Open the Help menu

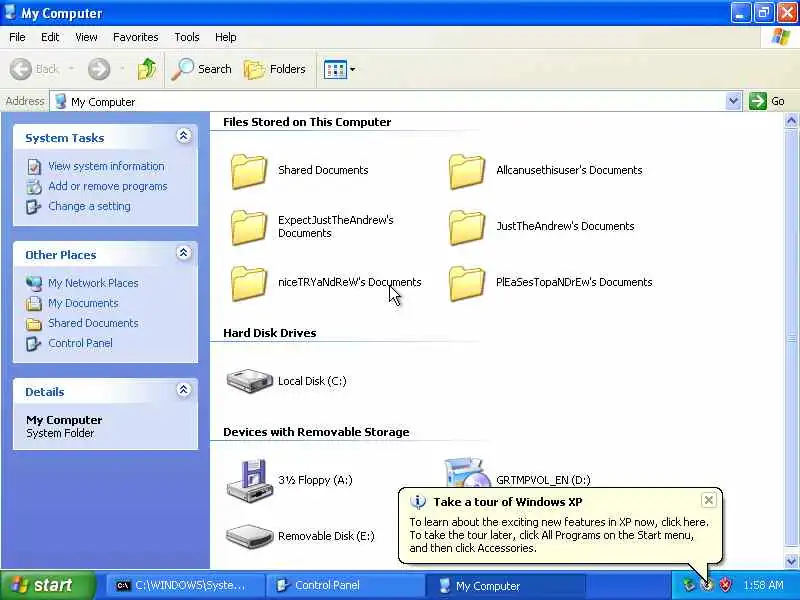click(x=226, y=37)
